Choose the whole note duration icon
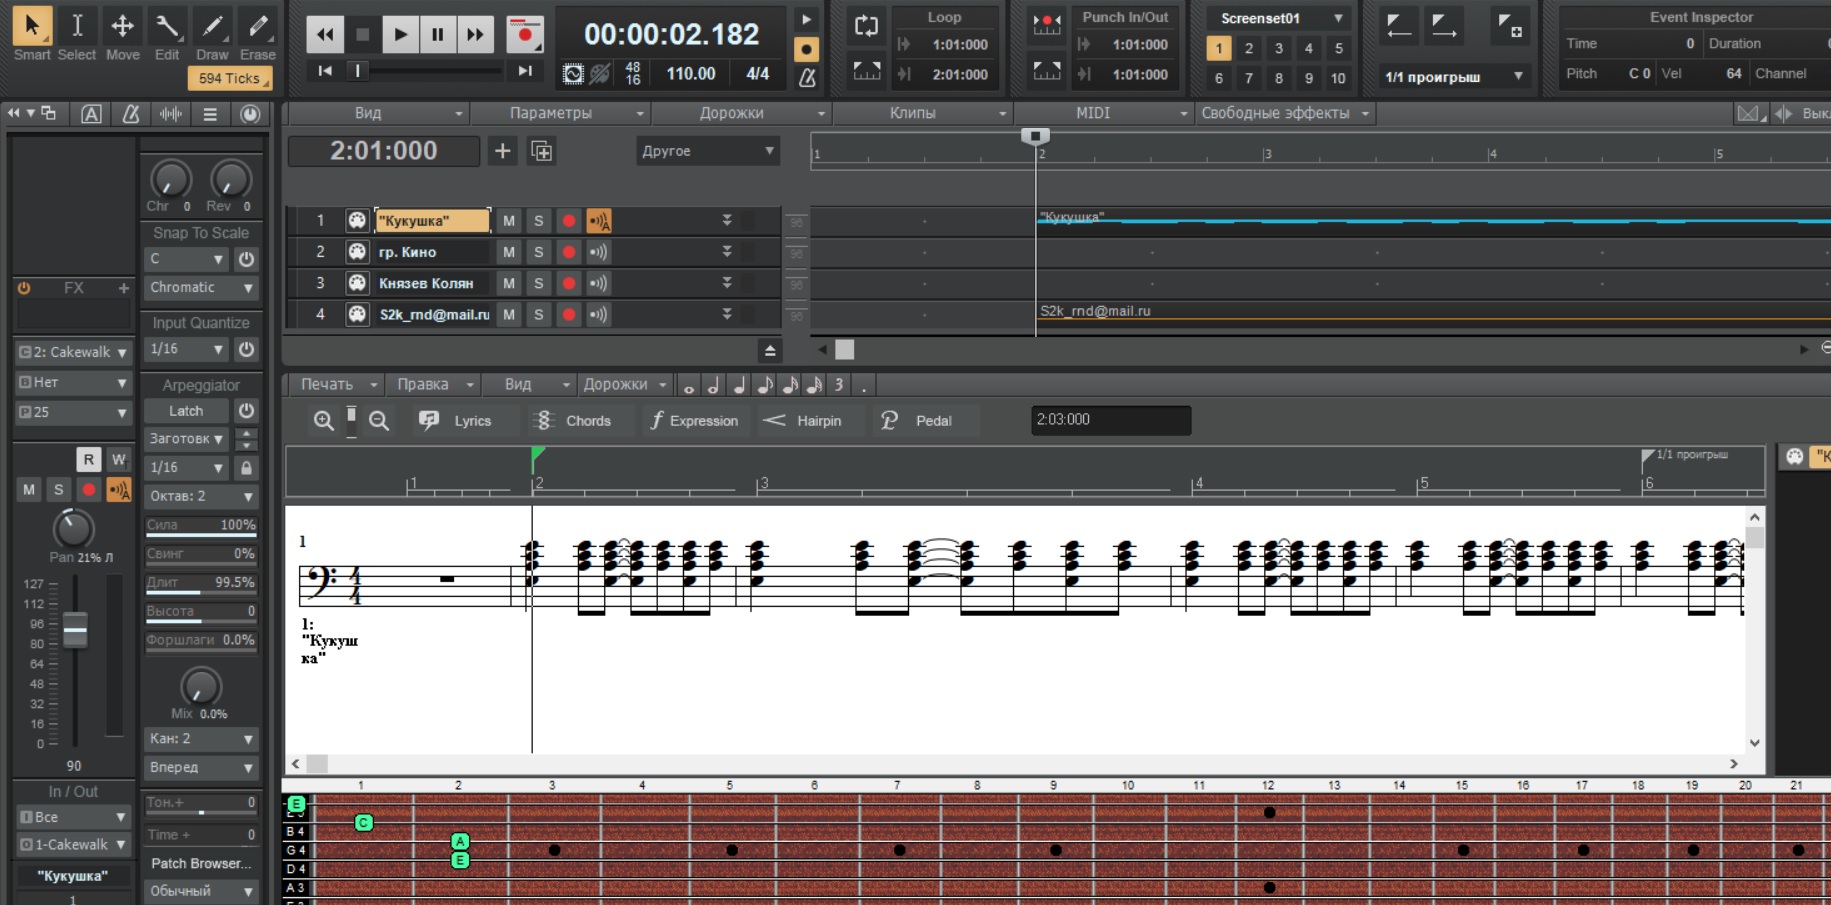 (689, 385)
